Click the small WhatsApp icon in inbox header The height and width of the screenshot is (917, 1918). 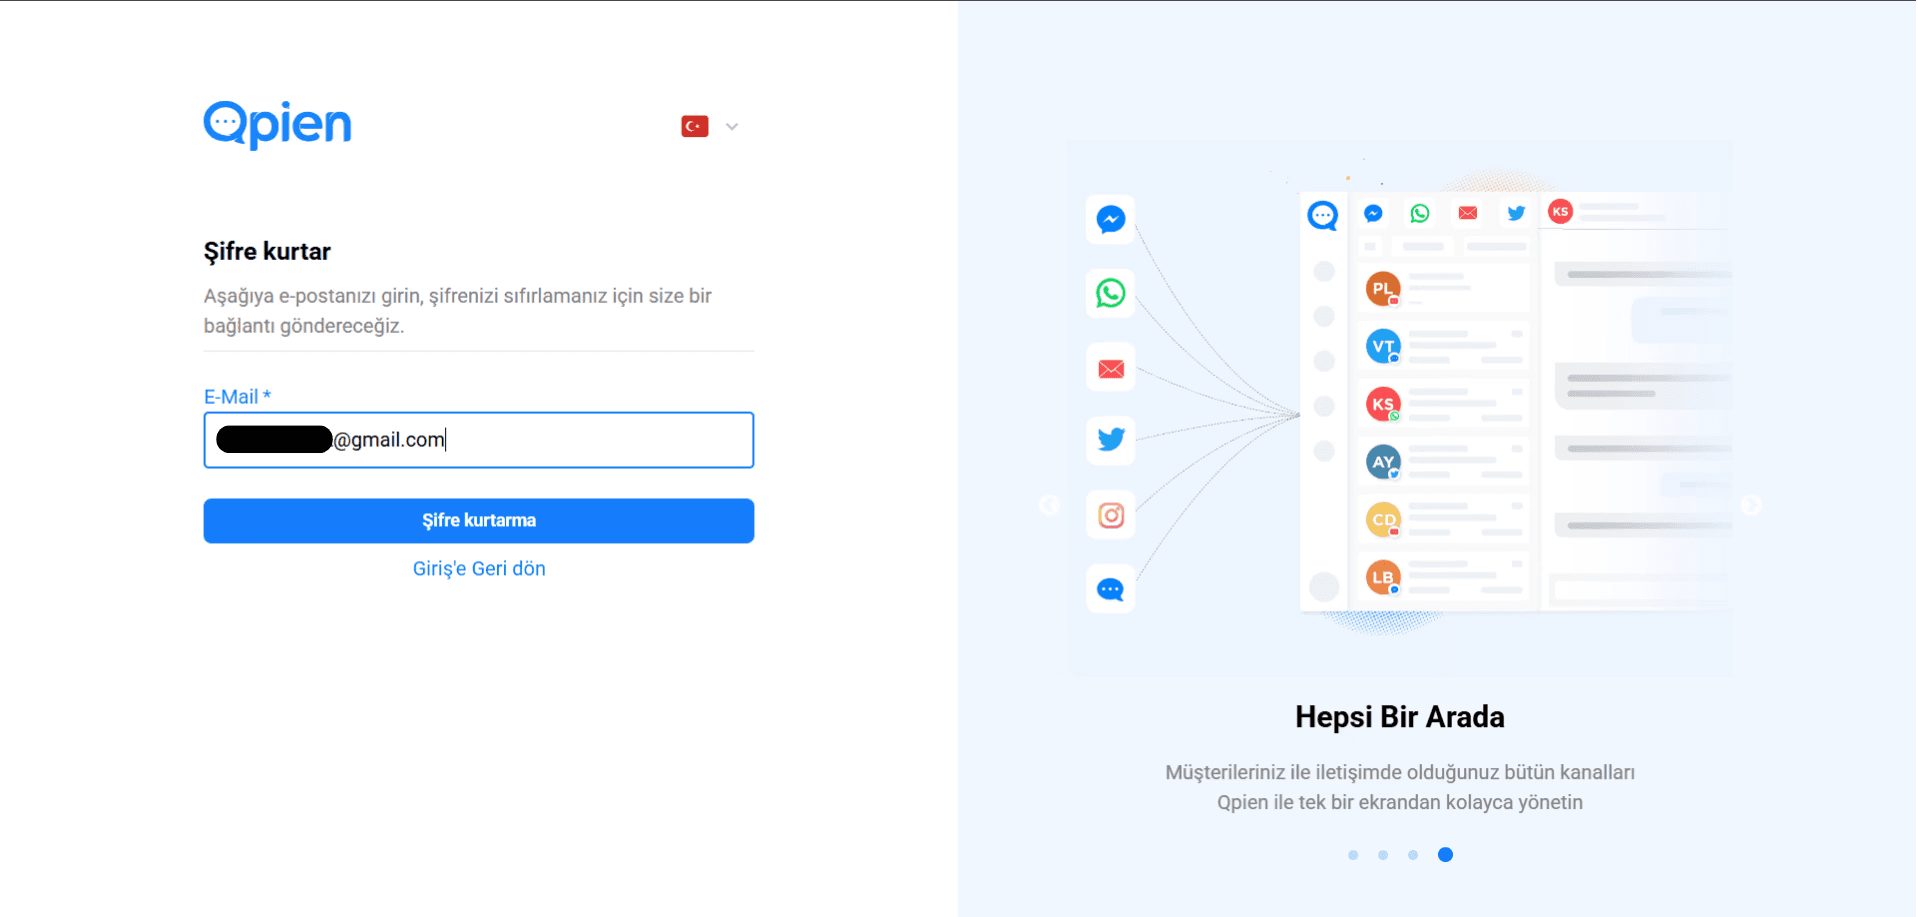[x=1420, y=213]
